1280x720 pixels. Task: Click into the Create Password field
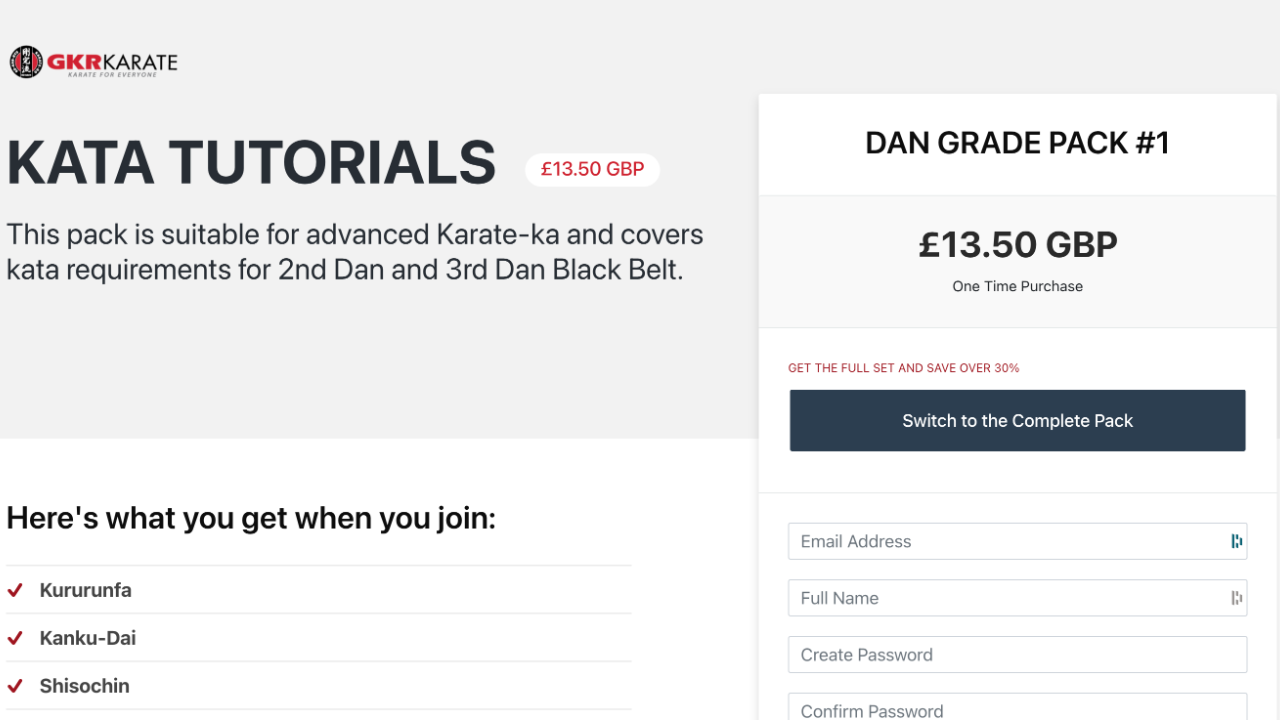[1017, 655]
